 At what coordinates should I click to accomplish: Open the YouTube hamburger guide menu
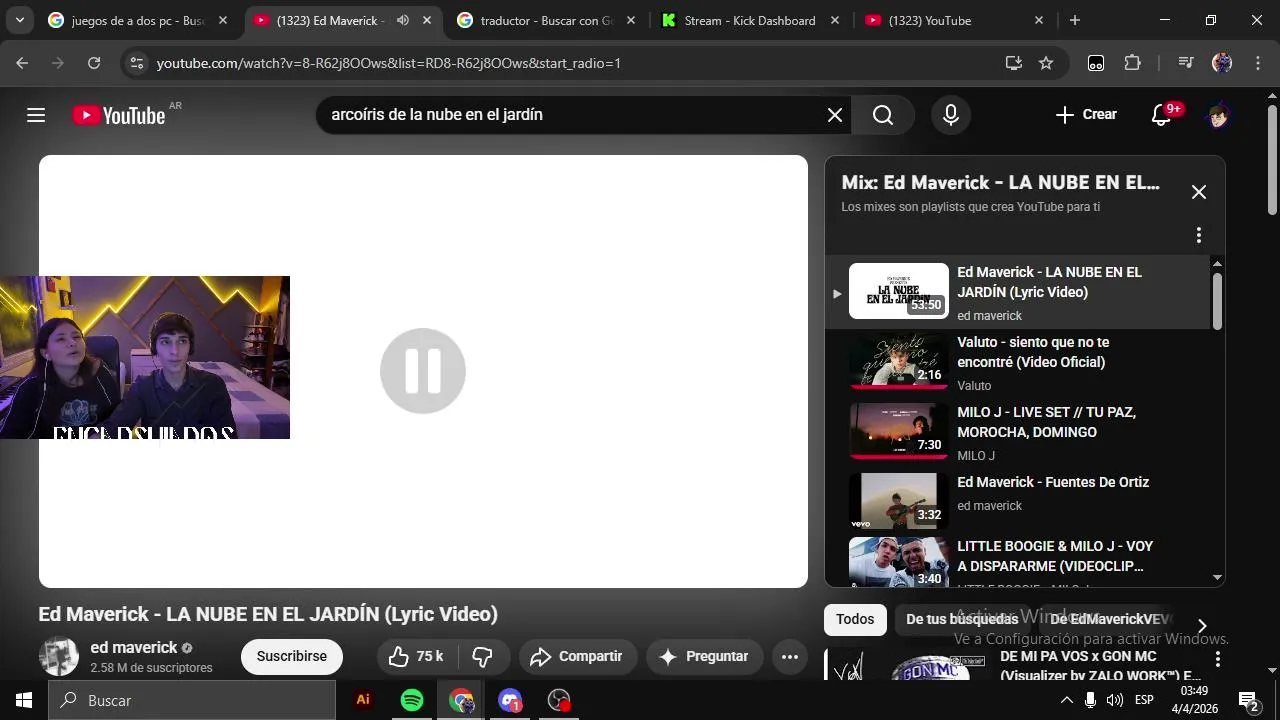(x=36, y=115)
